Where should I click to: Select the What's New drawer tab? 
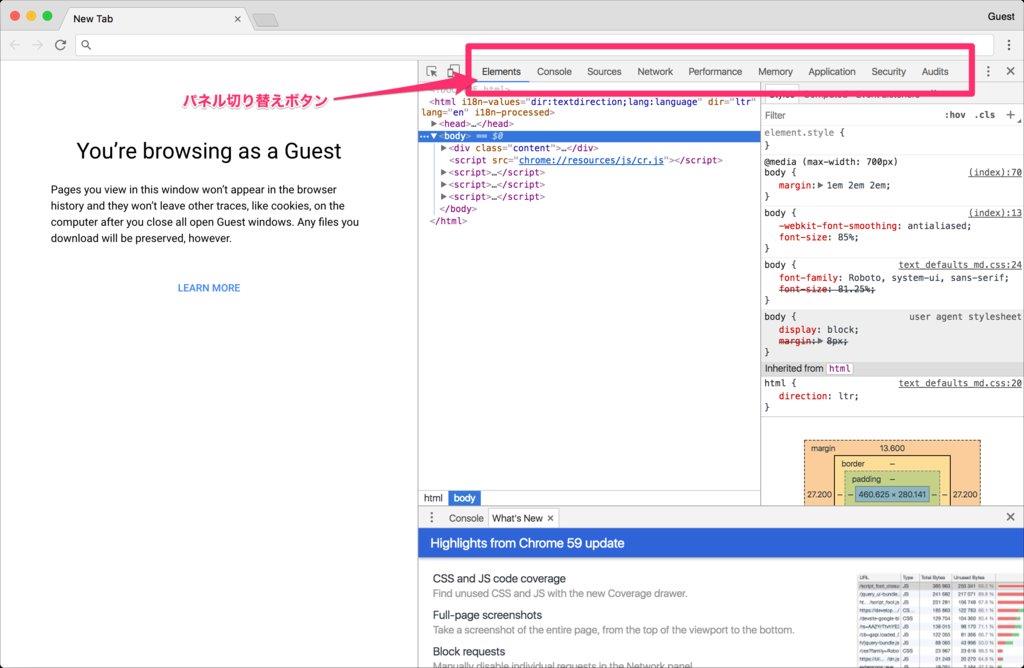click(x=517, y=518)
